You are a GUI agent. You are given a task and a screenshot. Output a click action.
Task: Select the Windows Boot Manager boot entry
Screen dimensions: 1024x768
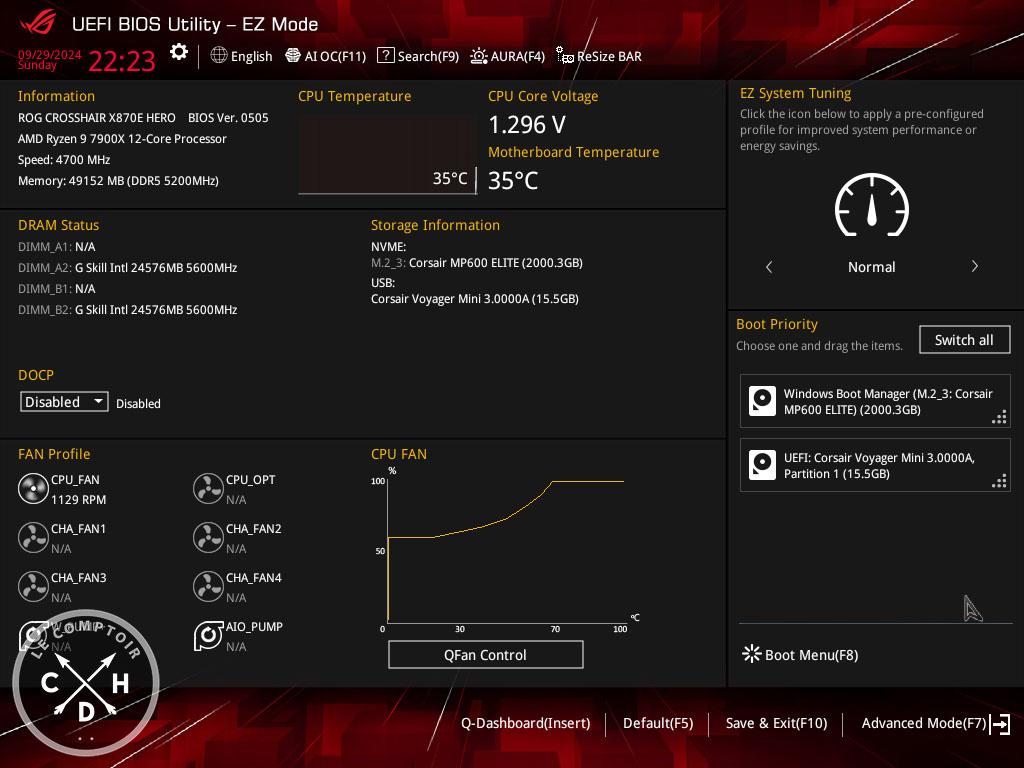875,402
